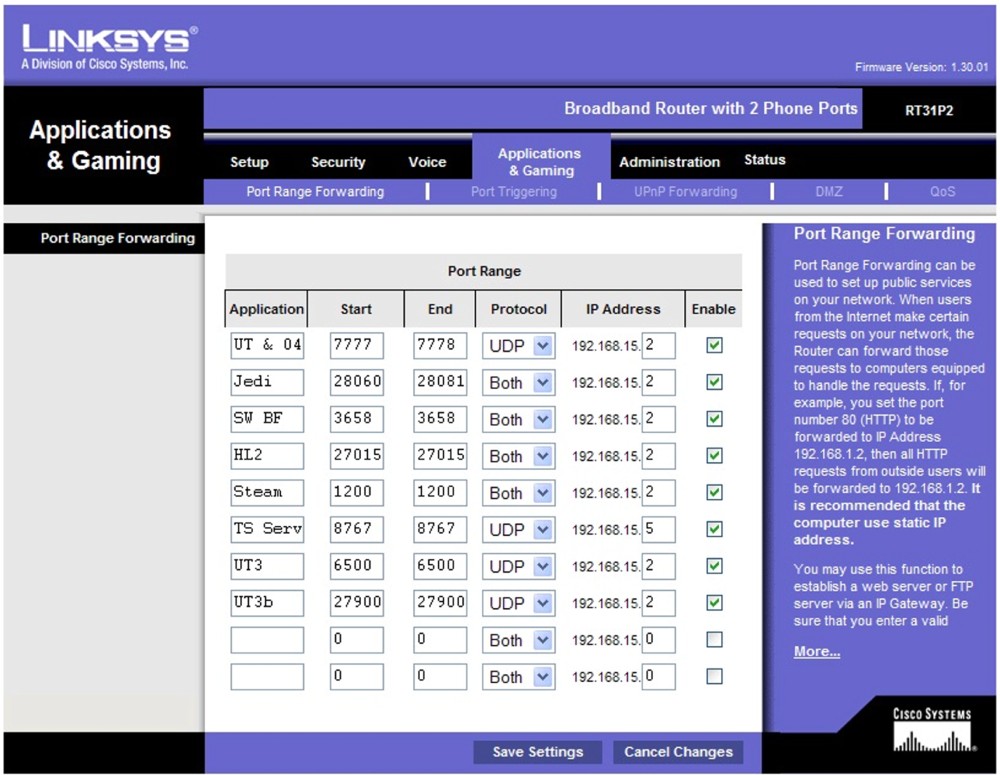Select the Applications & Gaming tab
The image size is (1000, 775).
tap(540, 162)
